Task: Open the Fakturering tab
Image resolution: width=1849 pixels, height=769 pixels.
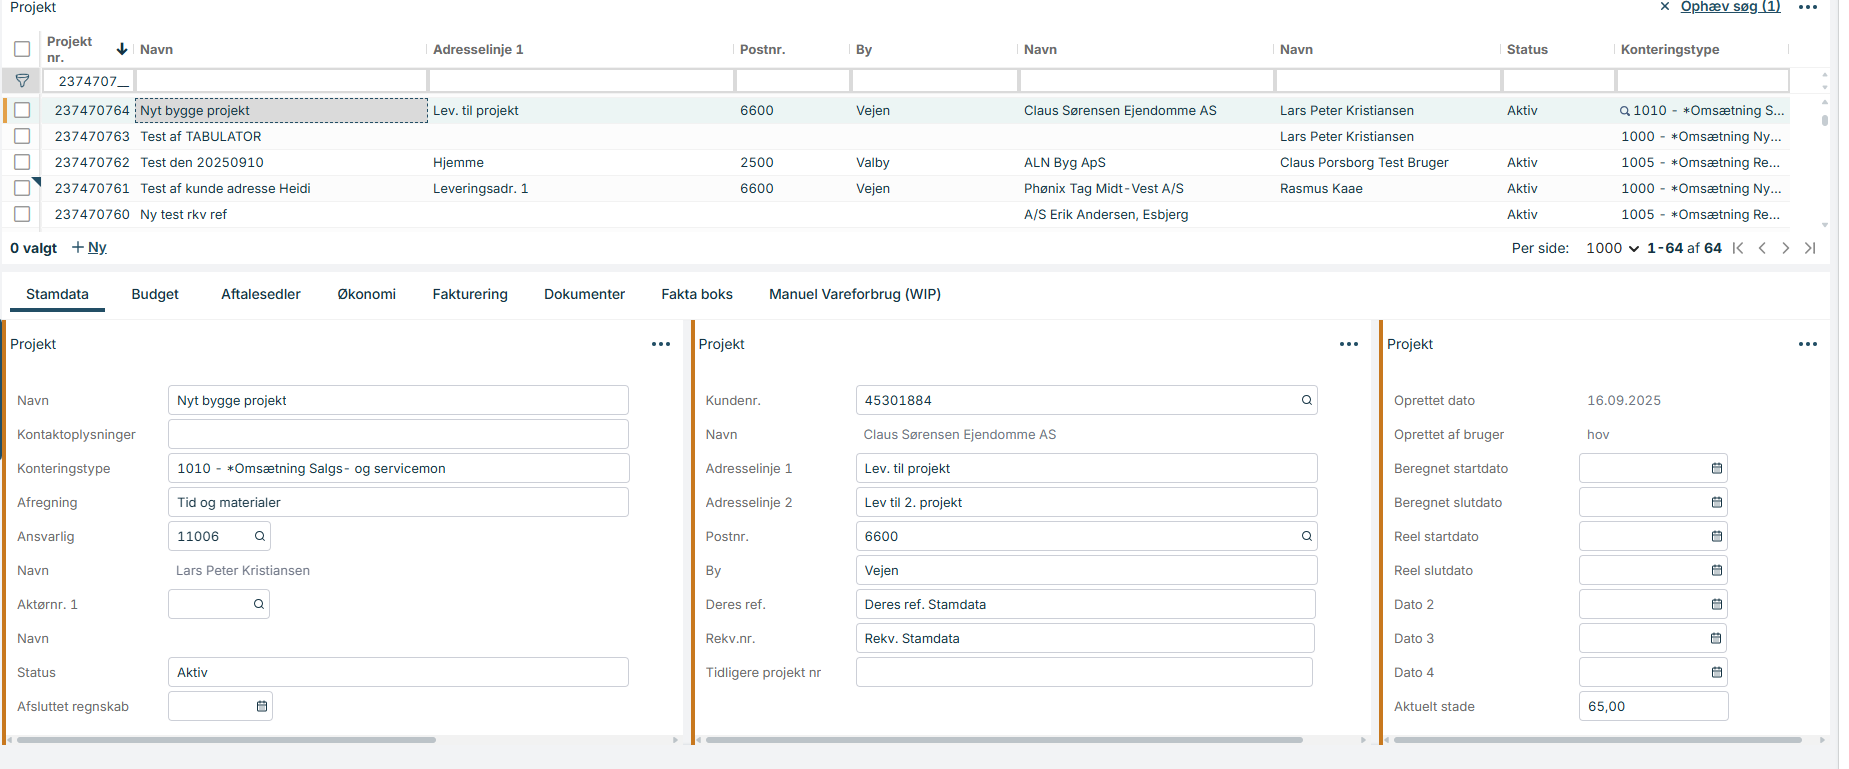Action: click(470, 294)
